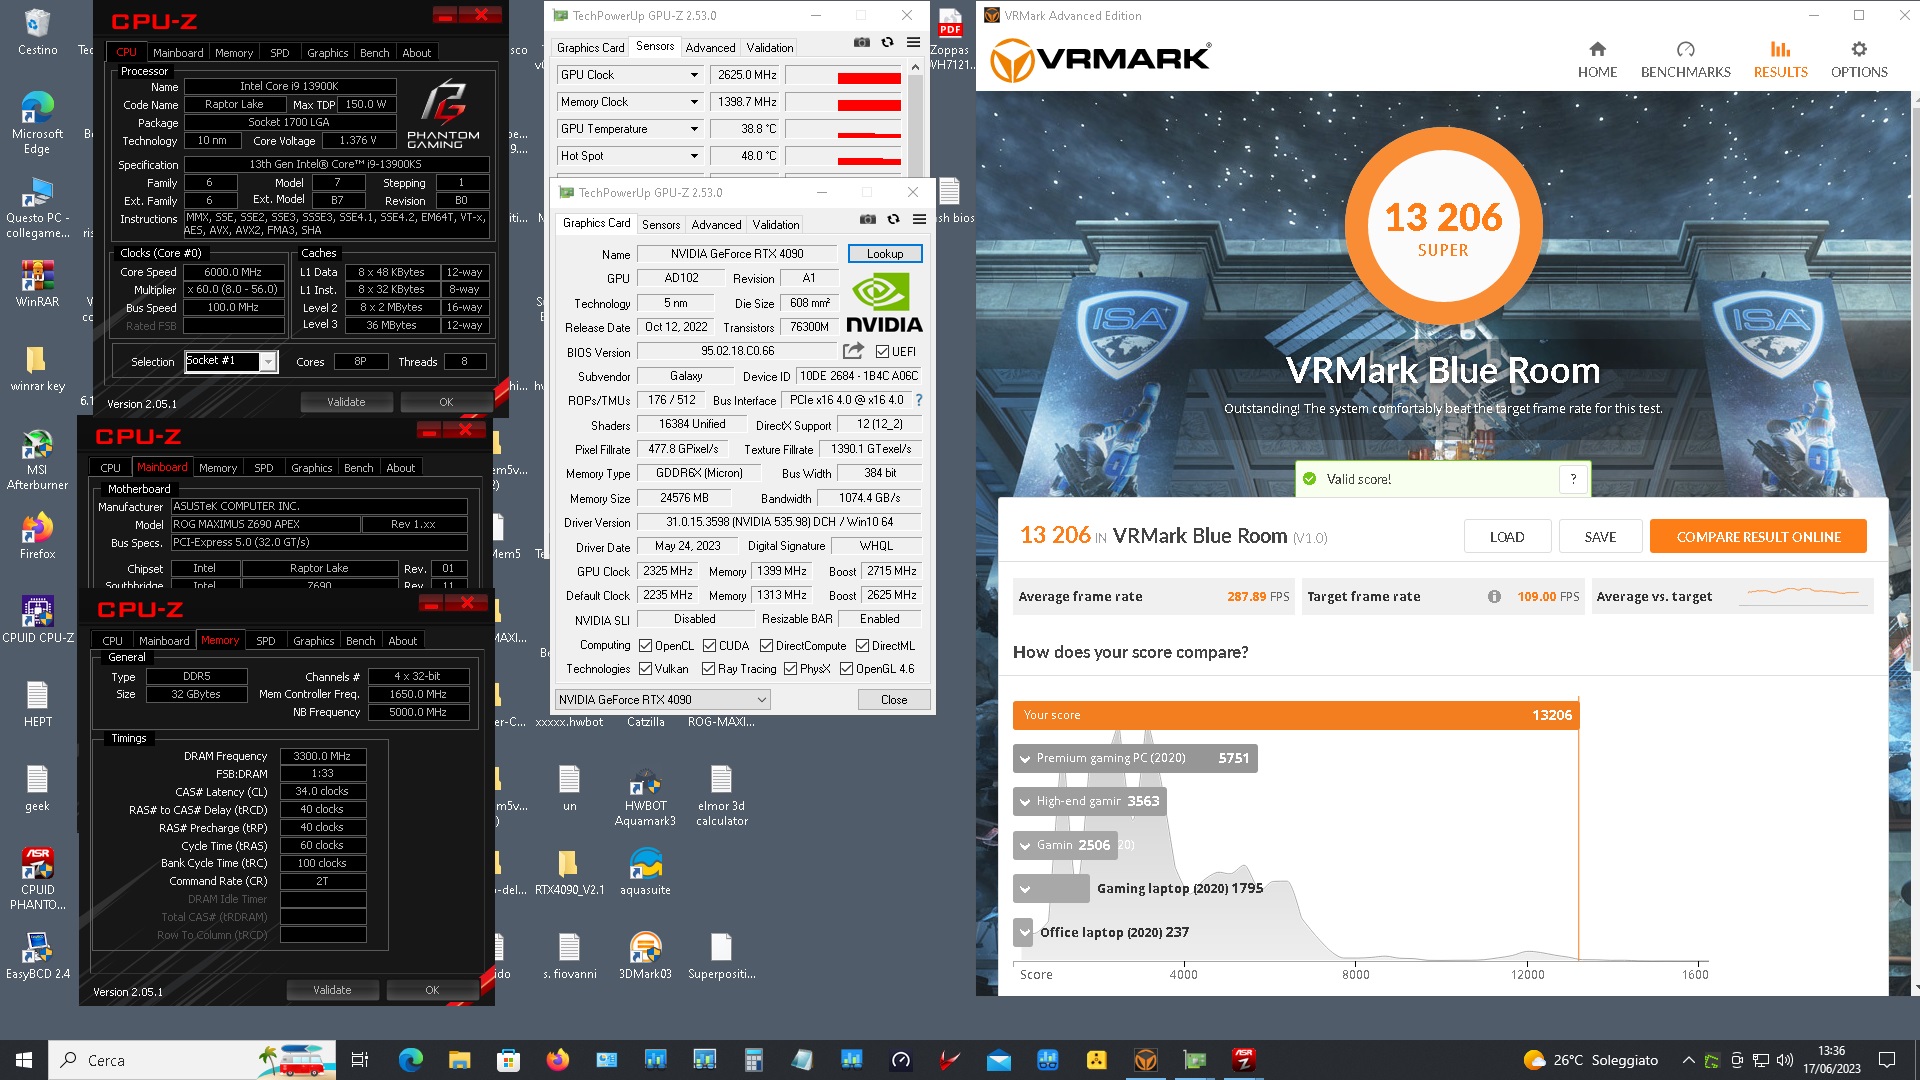Screen dimensions: 1920x1080
Task: Open the hamburger menu in GPU-Z Sensors window
Action: [x=913, y=42]
